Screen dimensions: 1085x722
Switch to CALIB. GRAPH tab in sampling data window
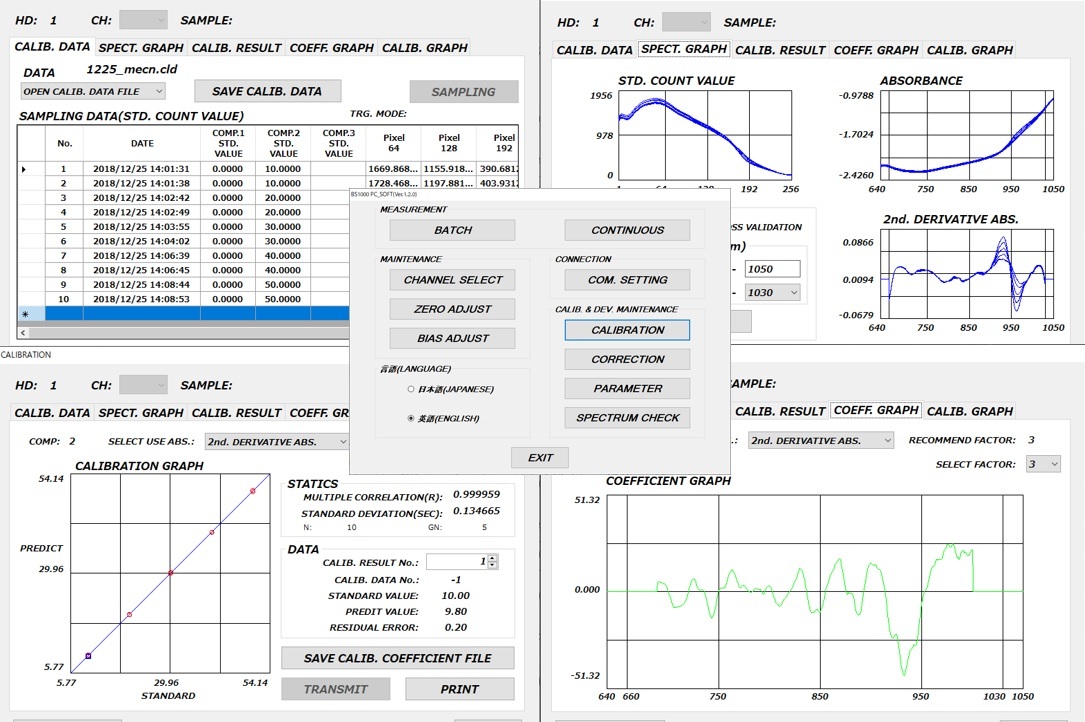(x=425, y=48)
